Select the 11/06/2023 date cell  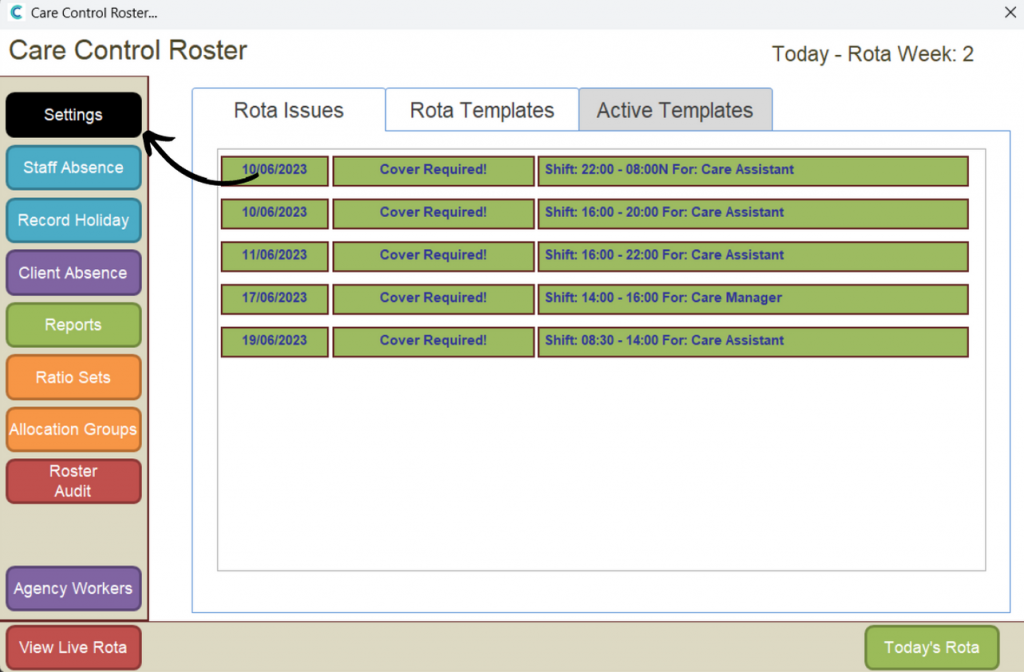pyautogui.click(x=274, y=256)
